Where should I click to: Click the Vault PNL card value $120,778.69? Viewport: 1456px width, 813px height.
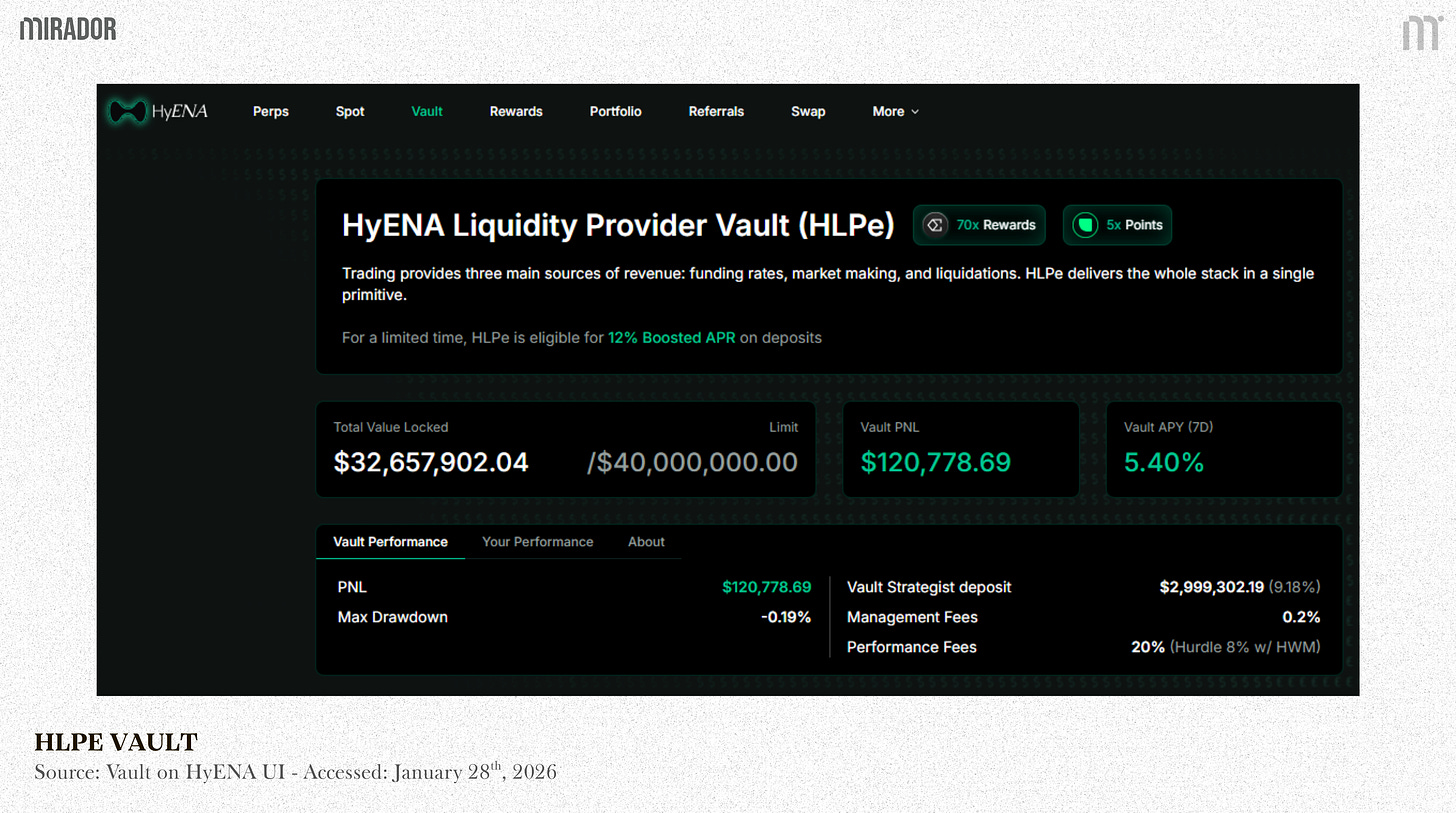coord(936,462)
